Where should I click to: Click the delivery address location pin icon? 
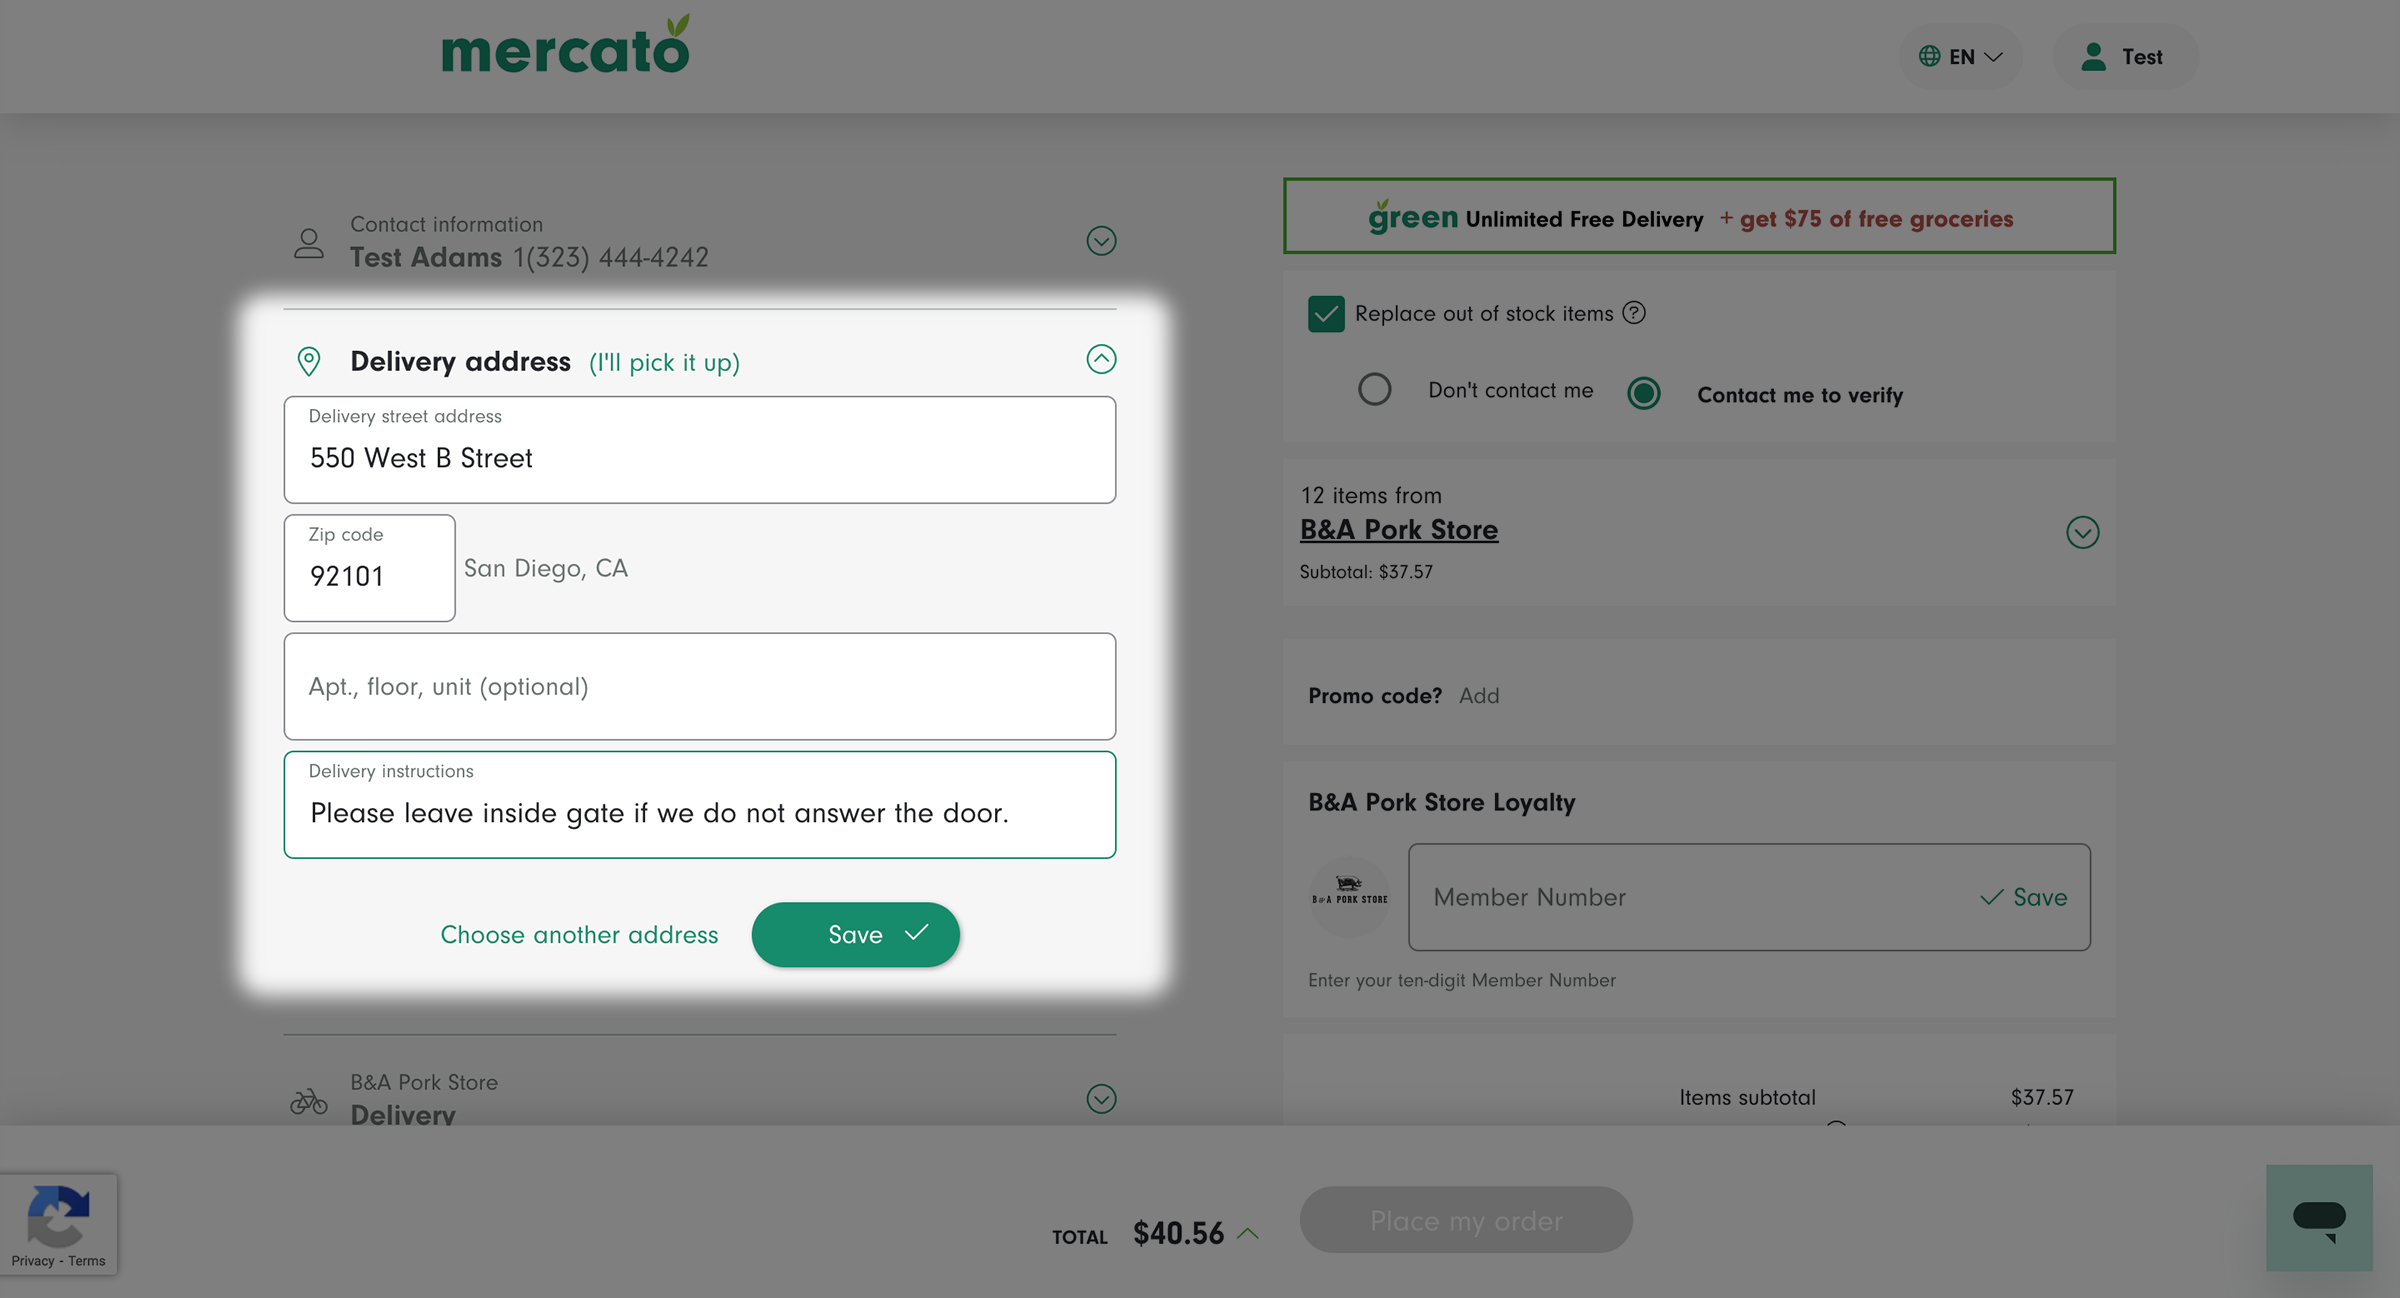(x=309, y=361)
